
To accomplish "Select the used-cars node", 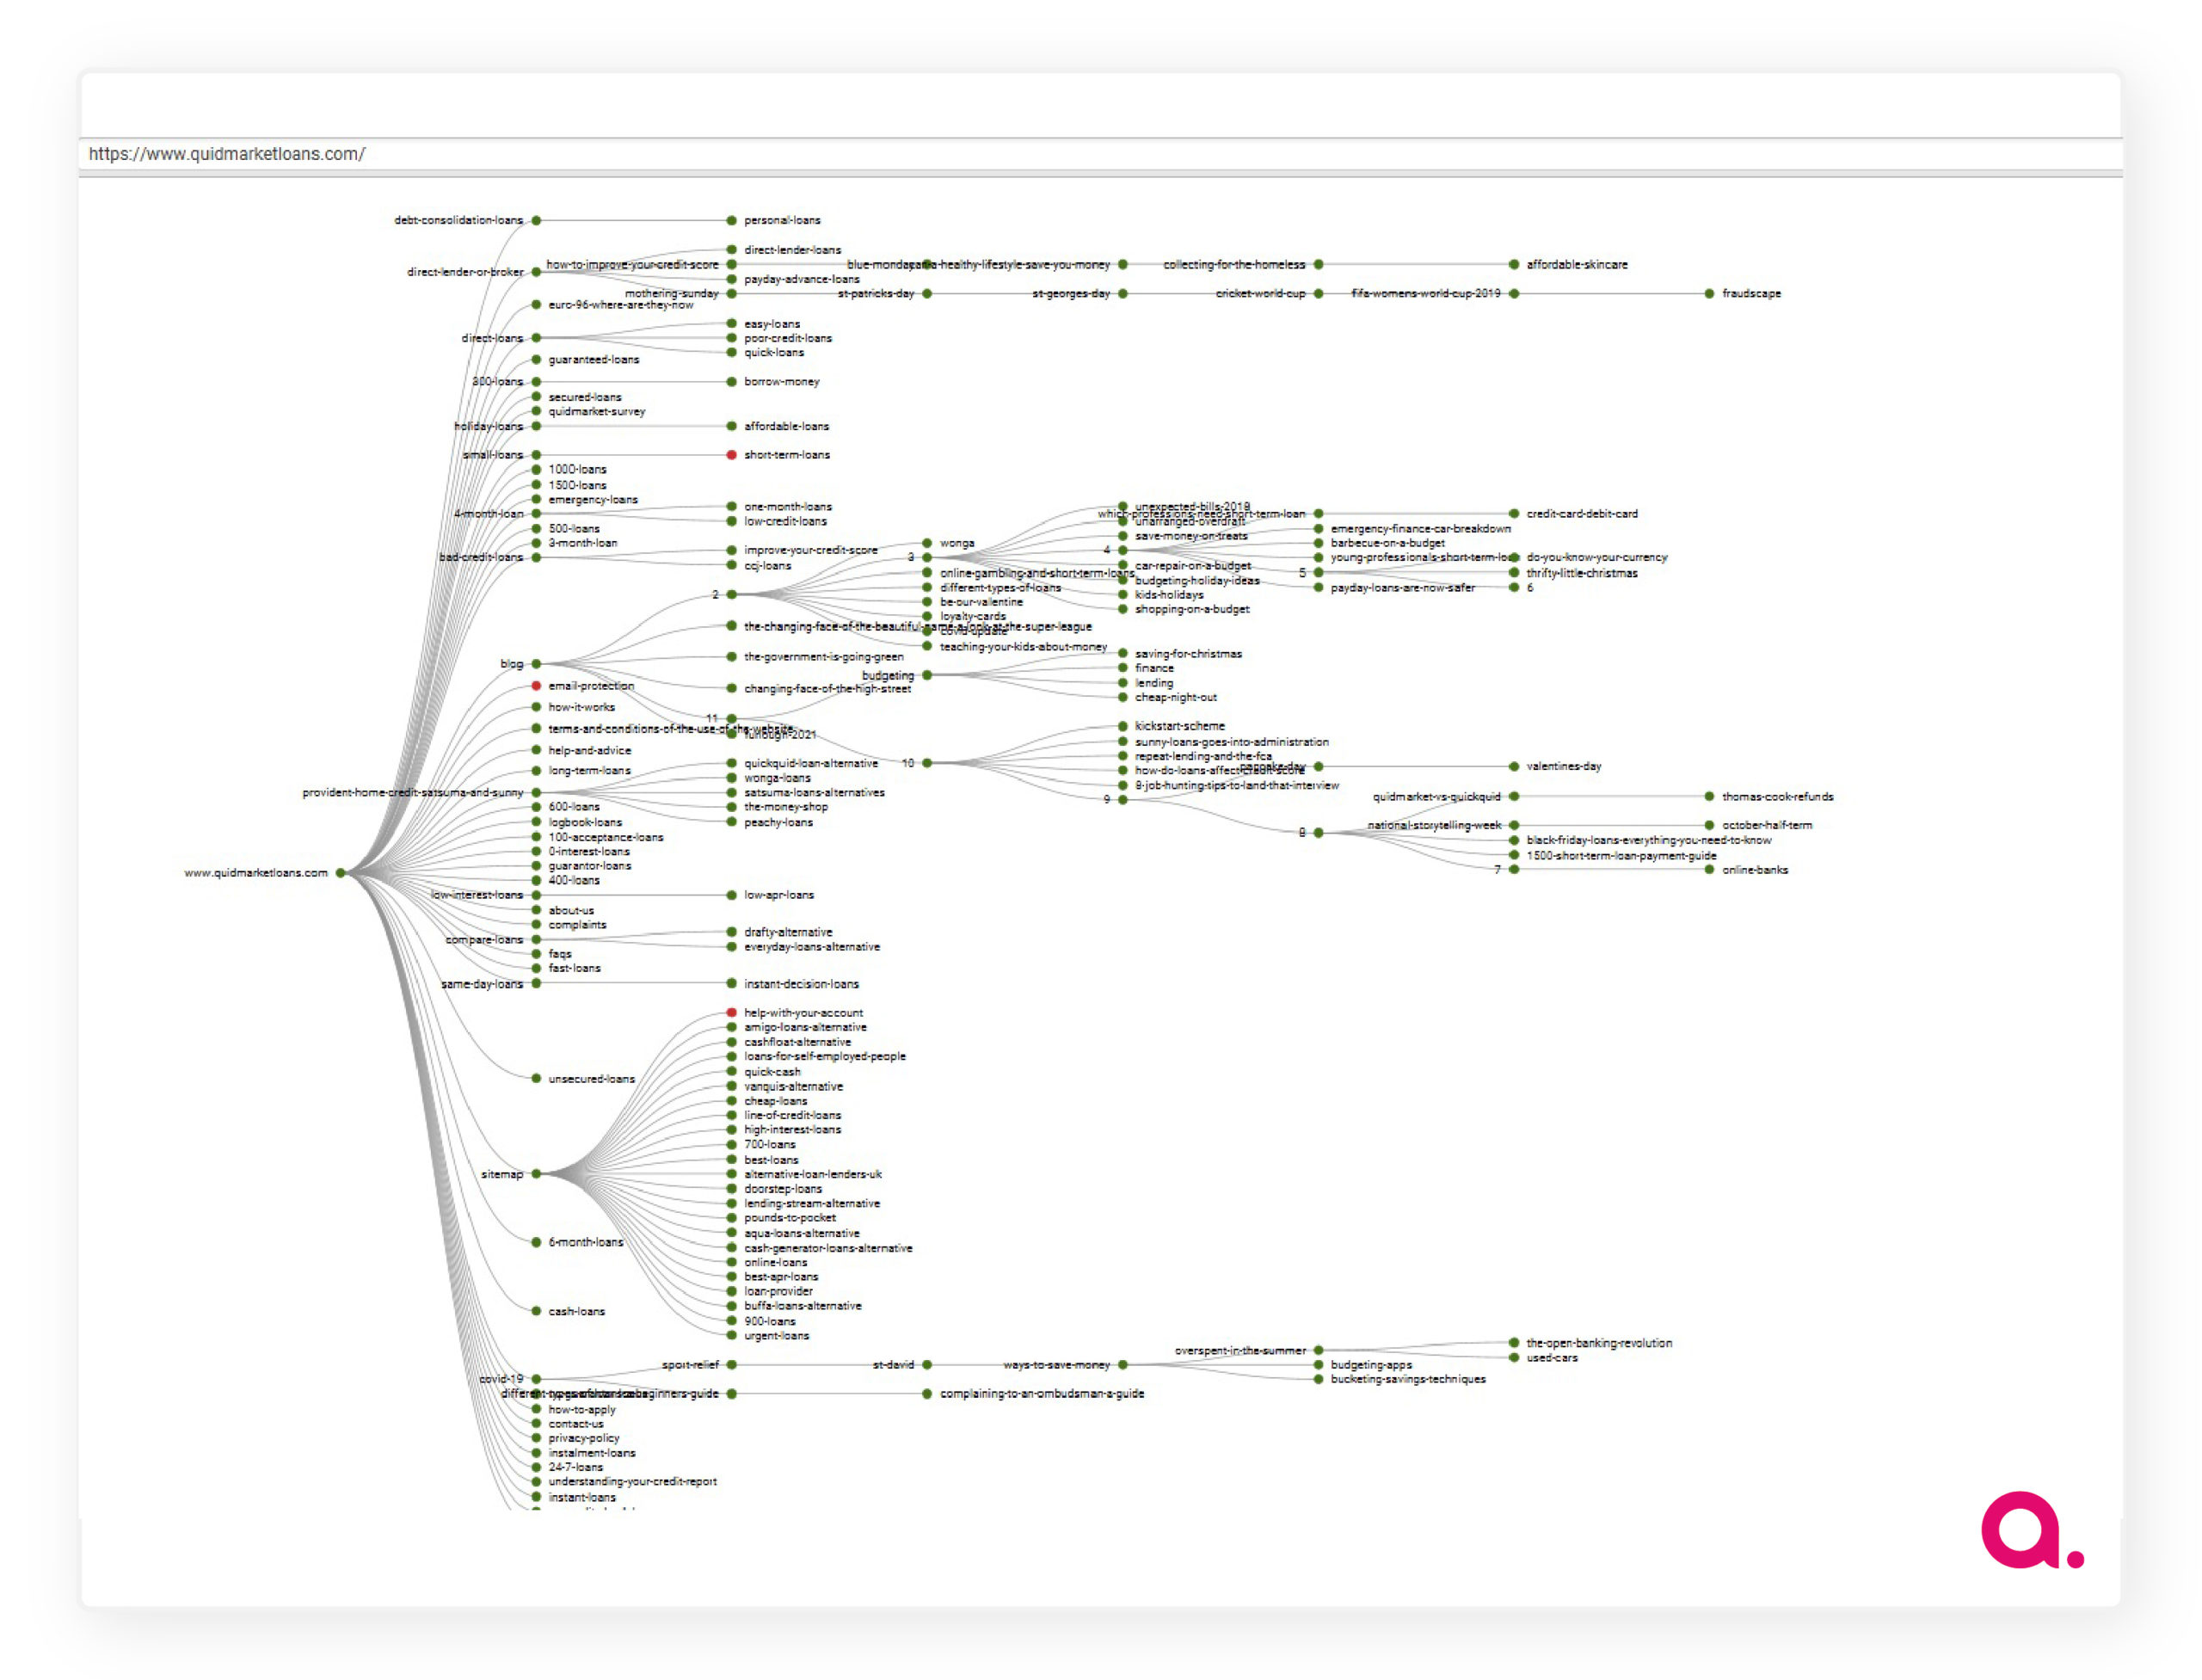I will (x=1514, y=1358).
